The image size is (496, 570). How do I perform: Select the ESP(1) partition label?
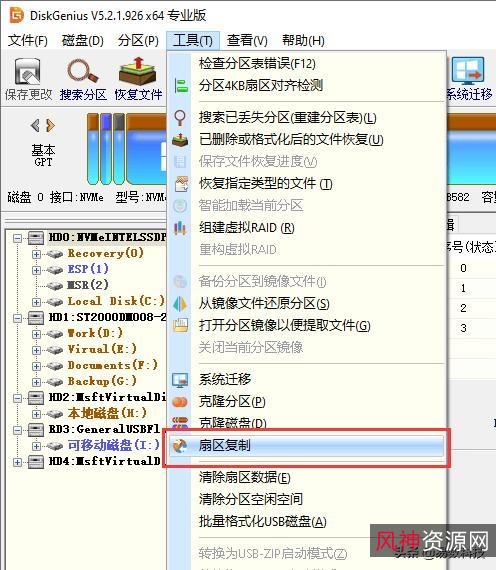click(88, 269)
